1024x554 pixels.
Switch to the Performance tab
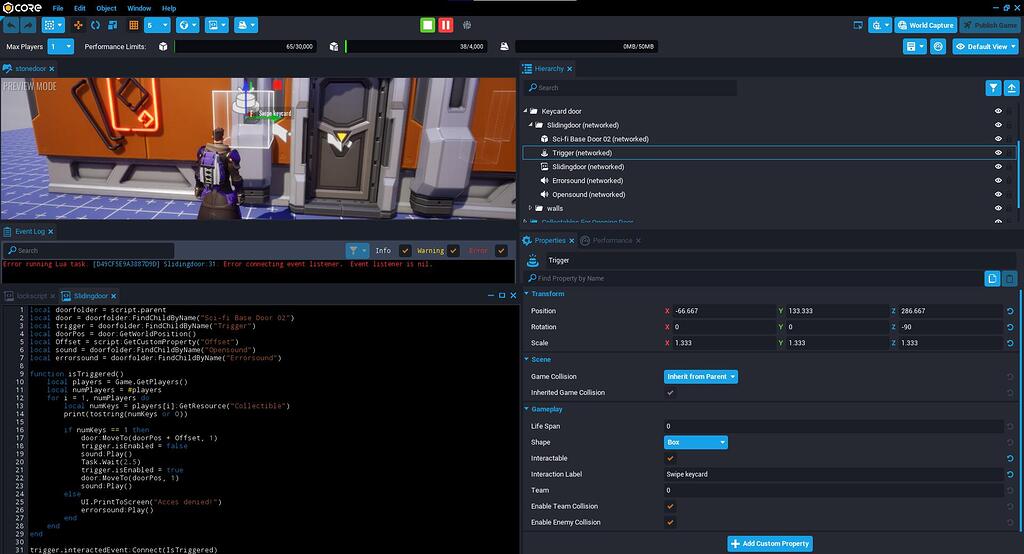pos(611,240)
